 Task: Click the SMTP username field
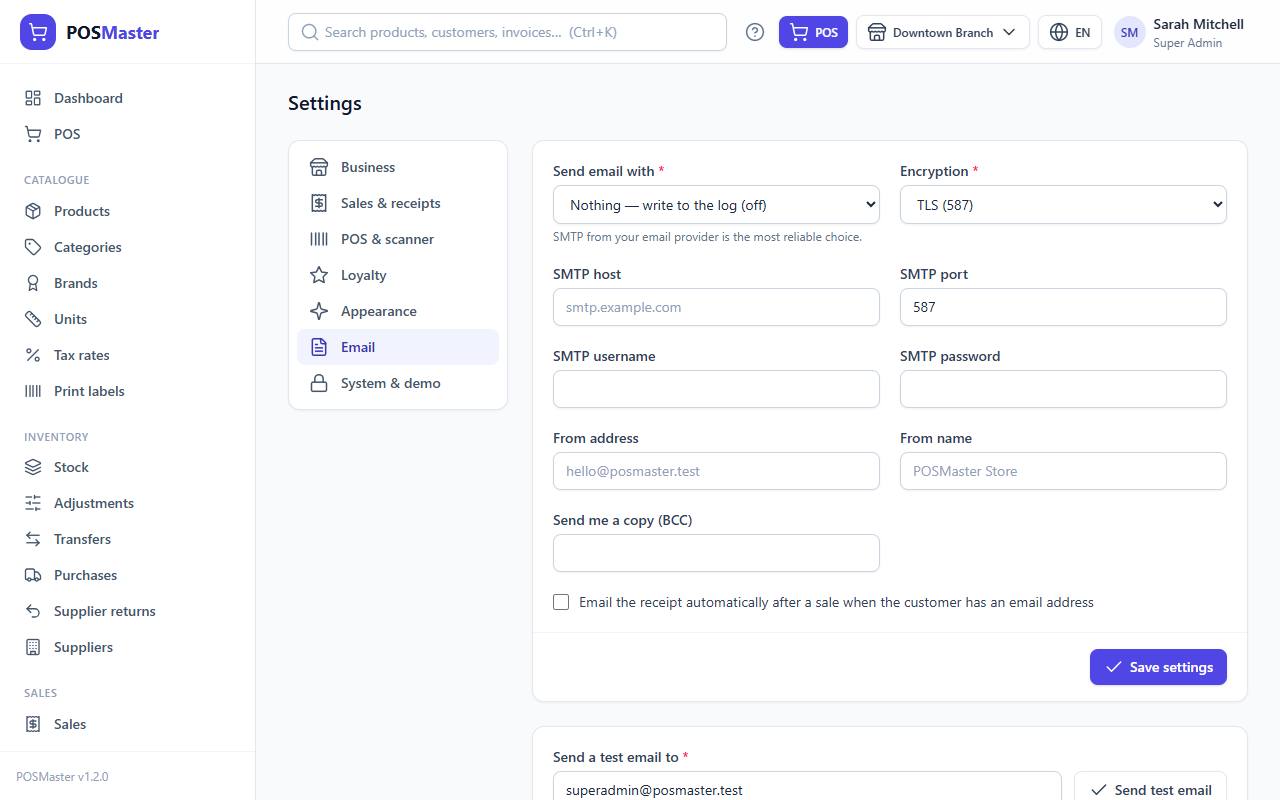point(716,389)
